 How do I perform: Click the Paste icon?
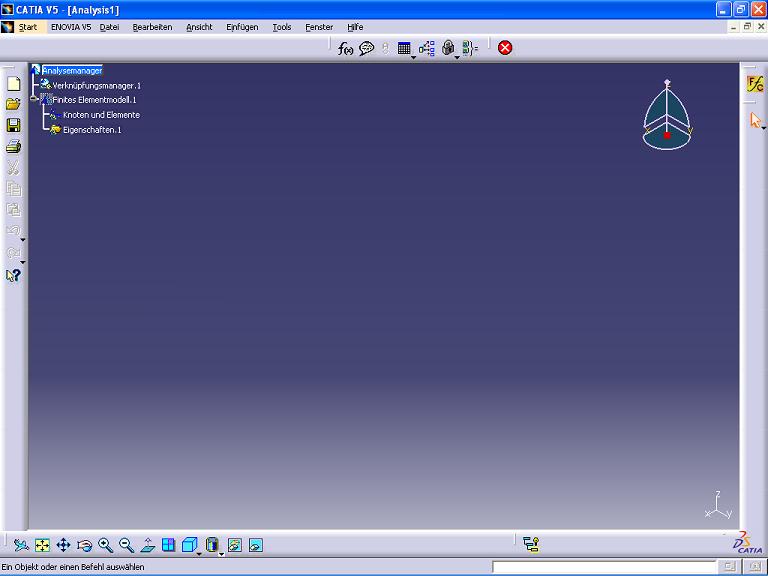(x=14, y=210)
